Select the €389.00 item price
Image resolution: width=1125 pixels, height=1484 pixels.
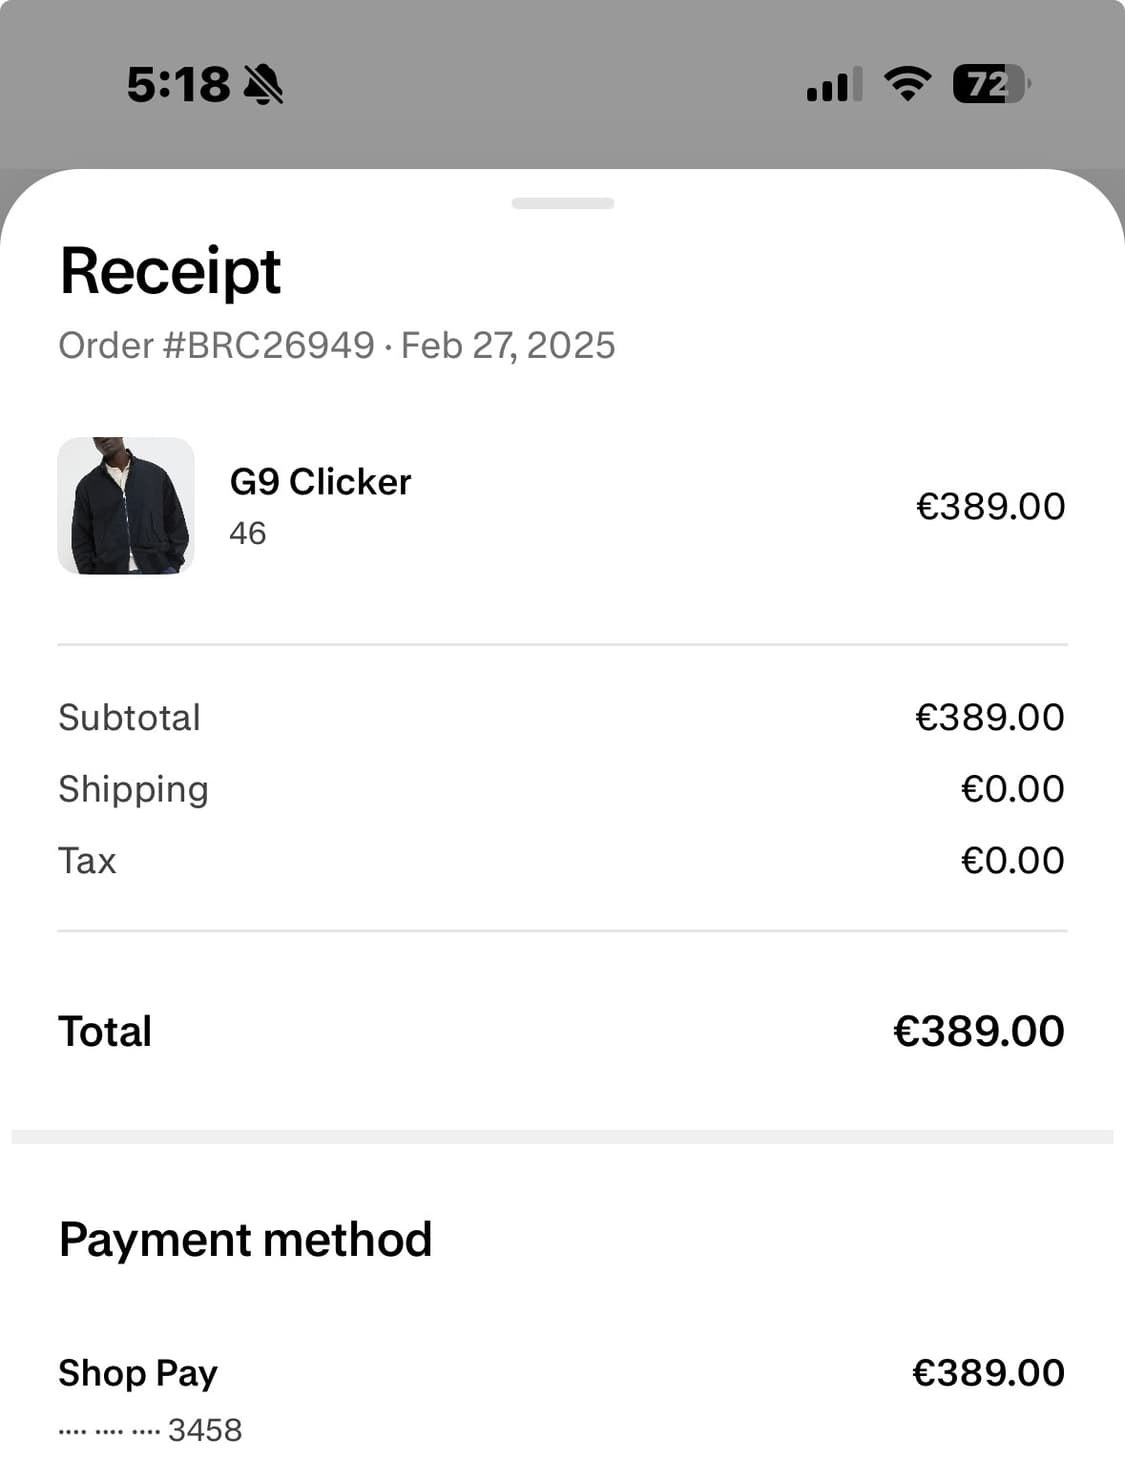[991, 506]
